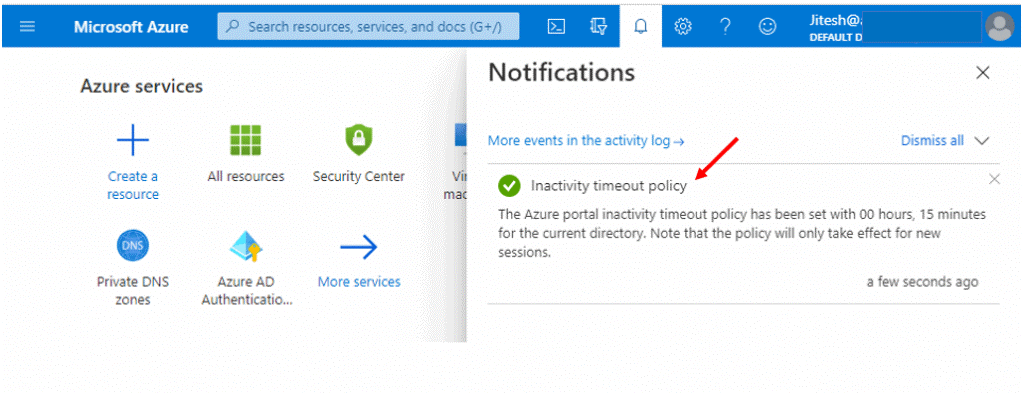1024x394 pixels.
Task: Click the Notifications heading
Action: tap(561, 73)
